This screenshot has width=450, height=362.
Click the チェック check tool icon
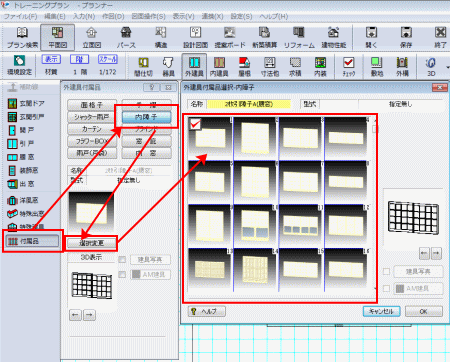click(x=349, y=66)
